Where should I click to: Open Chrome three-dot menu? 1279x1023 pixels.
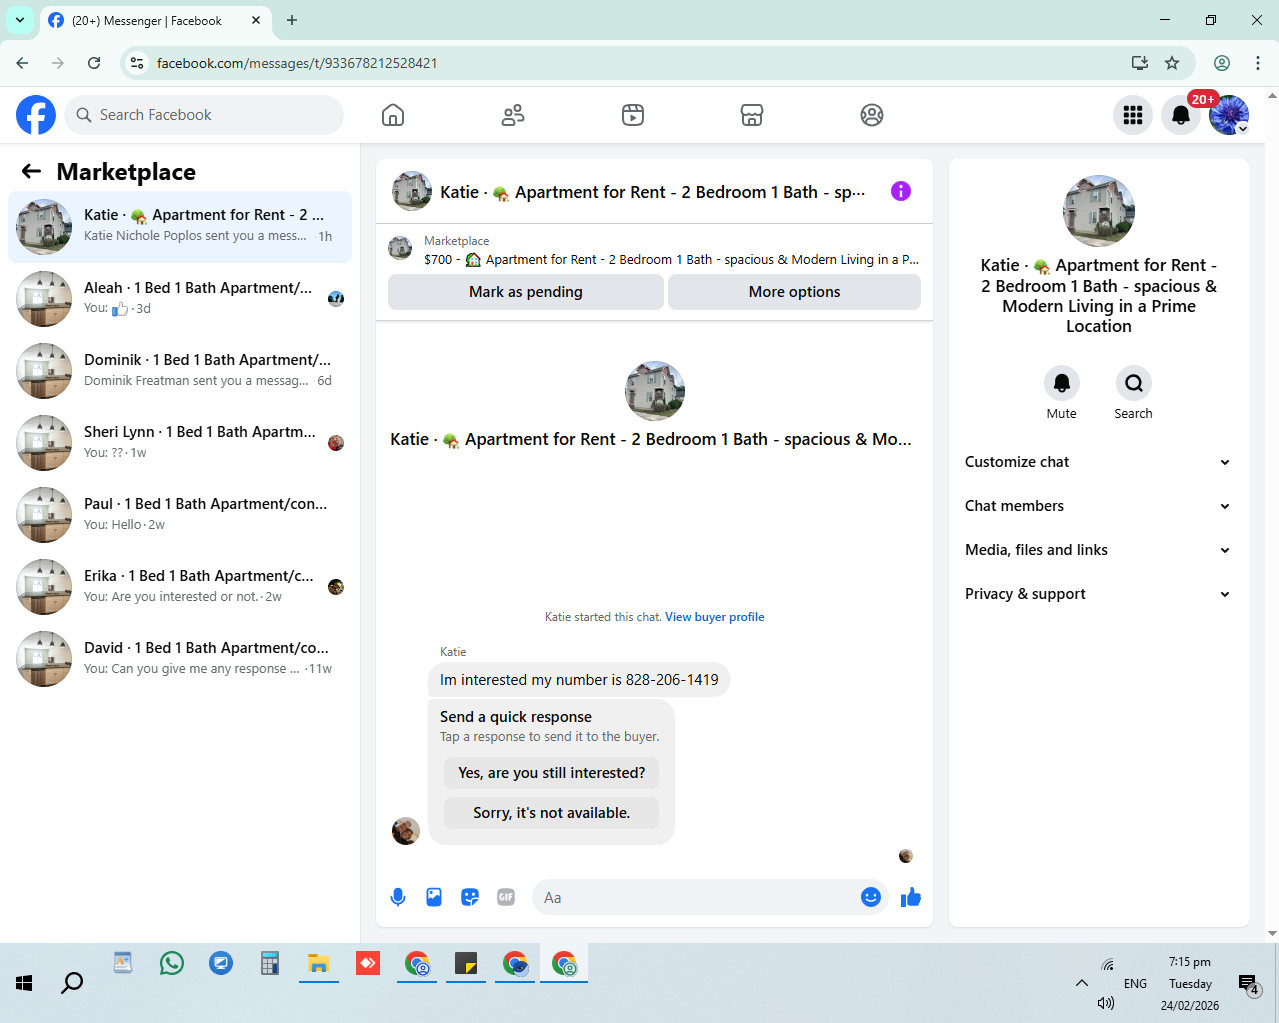1258,63
